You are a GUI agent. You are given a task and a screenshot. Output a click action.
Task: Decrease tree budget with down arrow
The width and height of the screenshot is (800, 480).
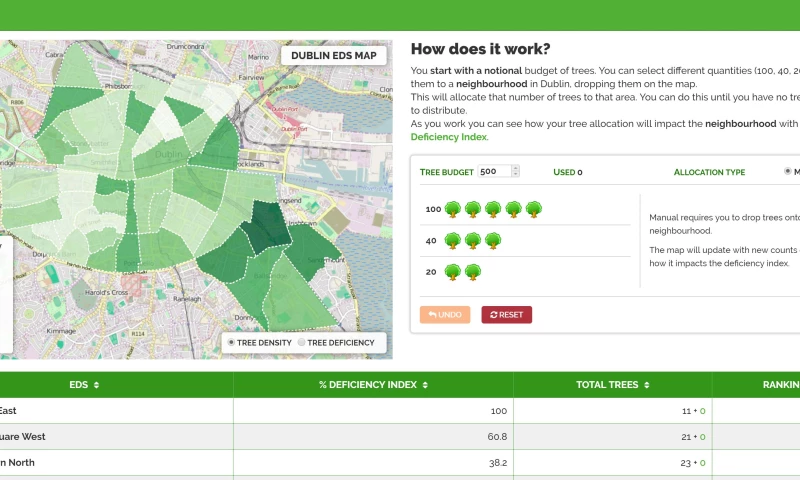coord(515,174)
